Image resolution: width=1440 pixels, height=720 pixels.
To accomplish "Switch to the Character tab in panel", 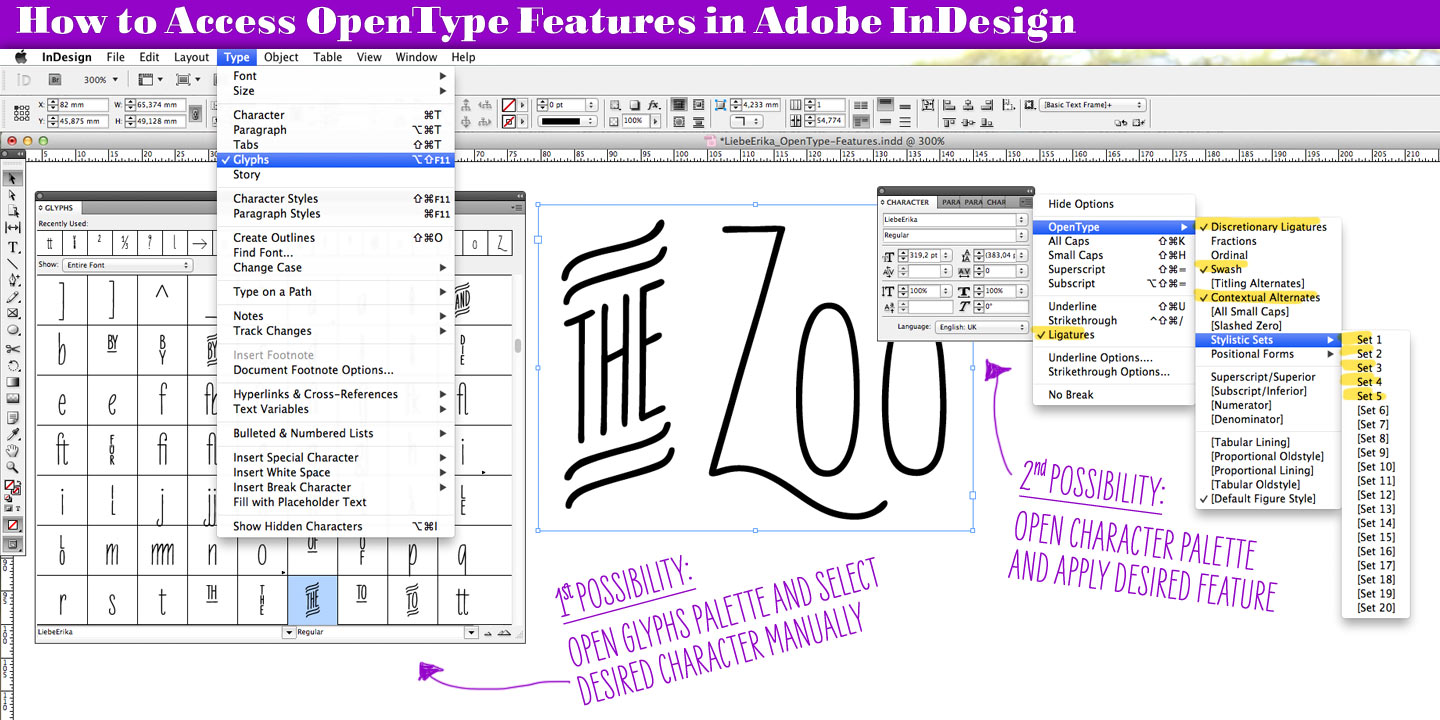I will pos(908,202).
